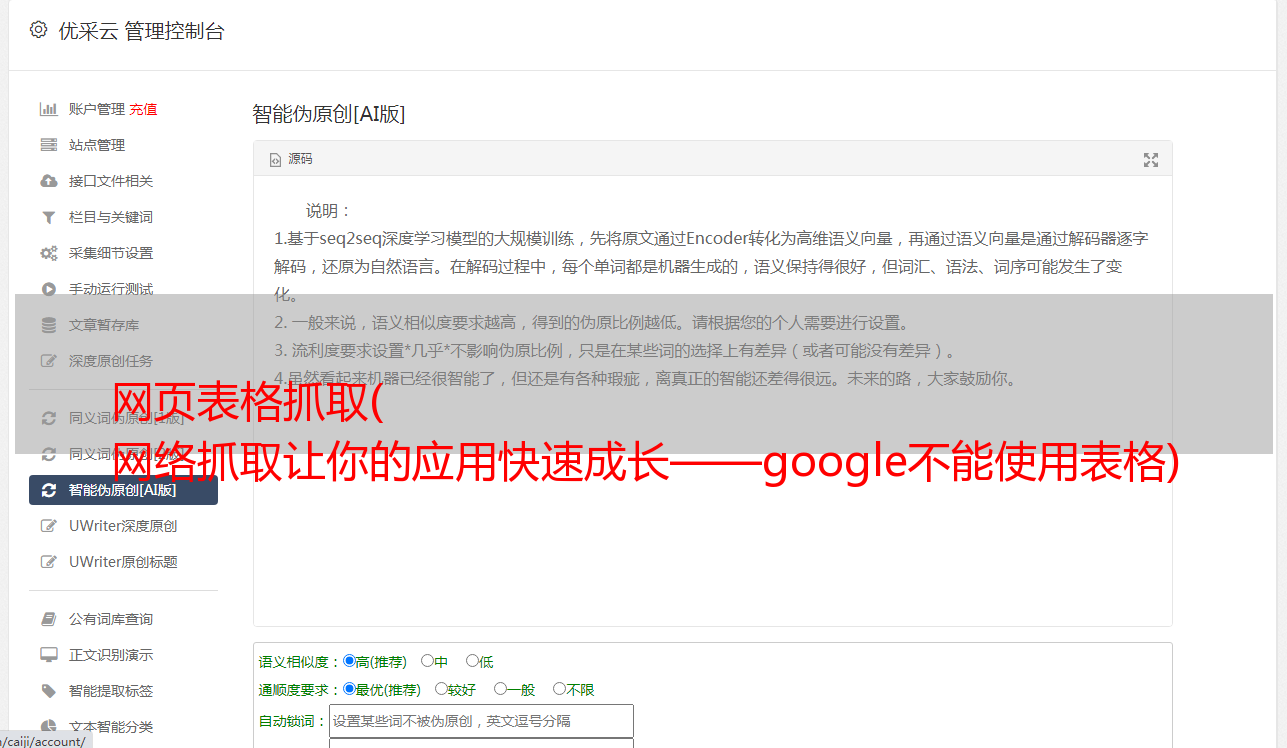Click the 自动锁词 label
This screenshot has height=748, width=1287.
point(292,722)
